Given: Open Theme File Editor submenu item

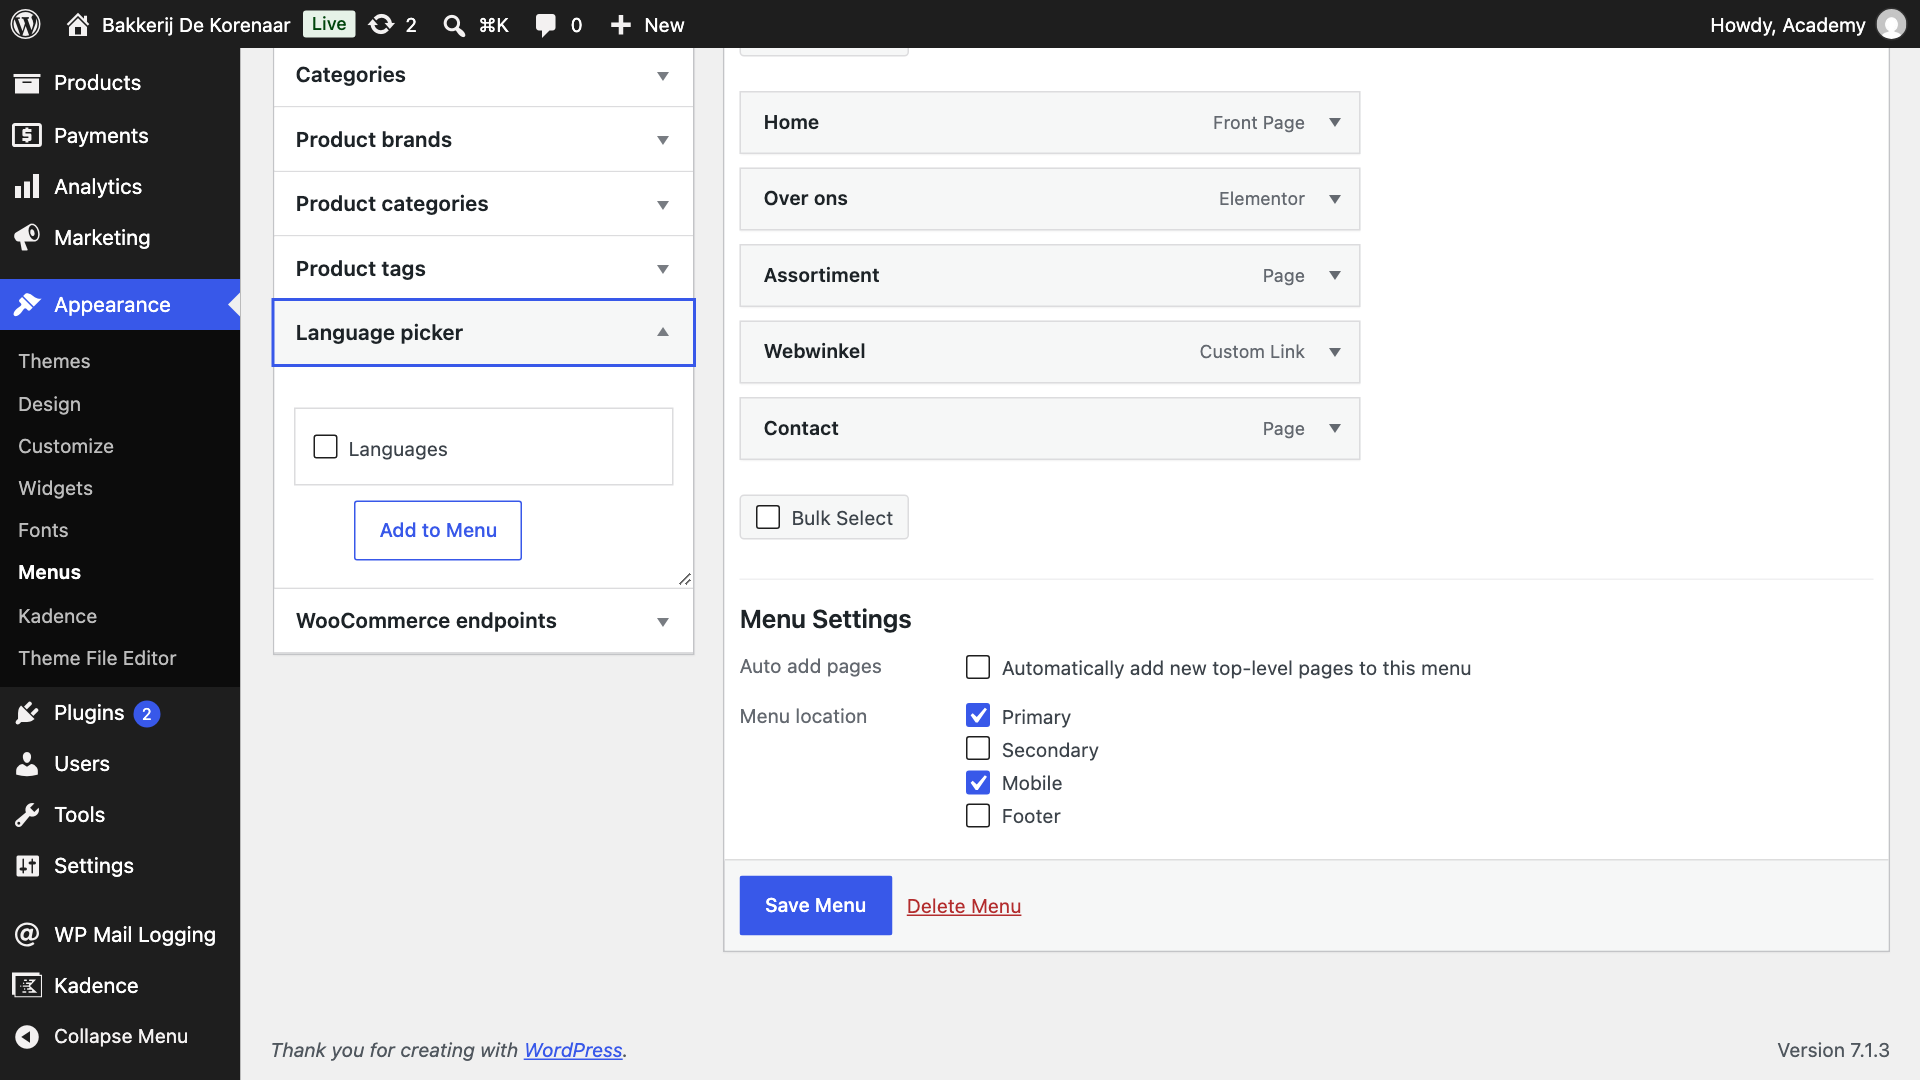Looking at the screenshot, I should pos(97,658).
